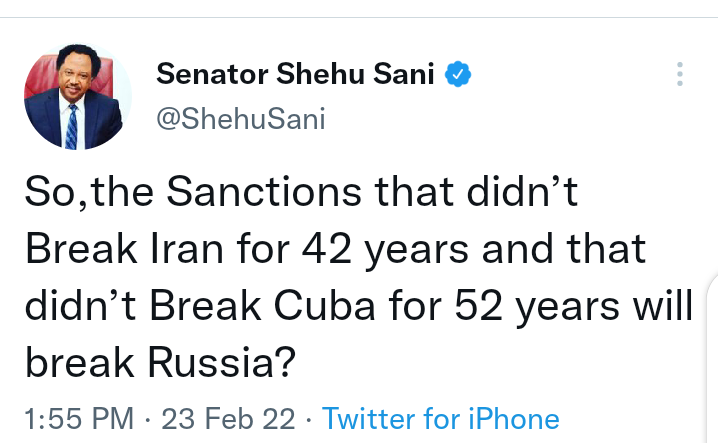Click the word Cuba in the tweet
This screenshot has width=718, height=443.
click(341, 306)
